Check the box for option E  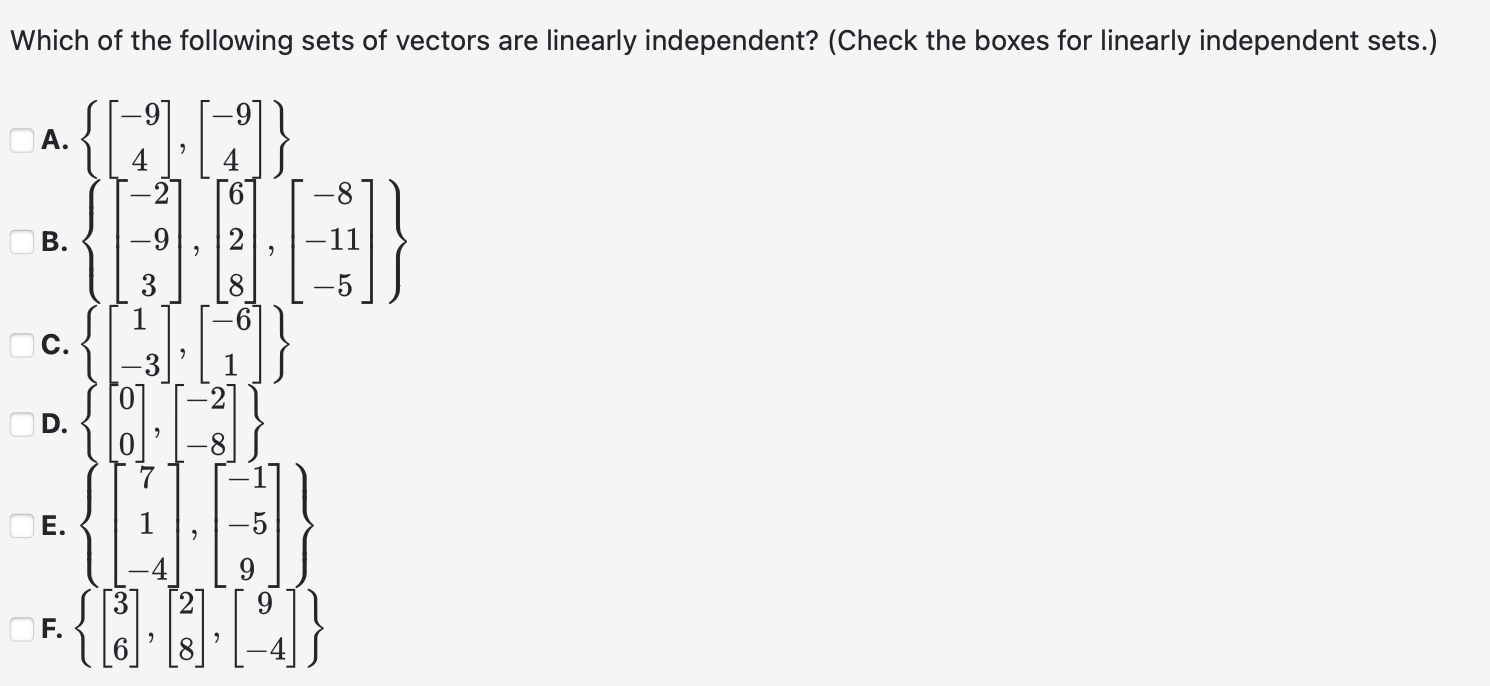tap(20, 523)
